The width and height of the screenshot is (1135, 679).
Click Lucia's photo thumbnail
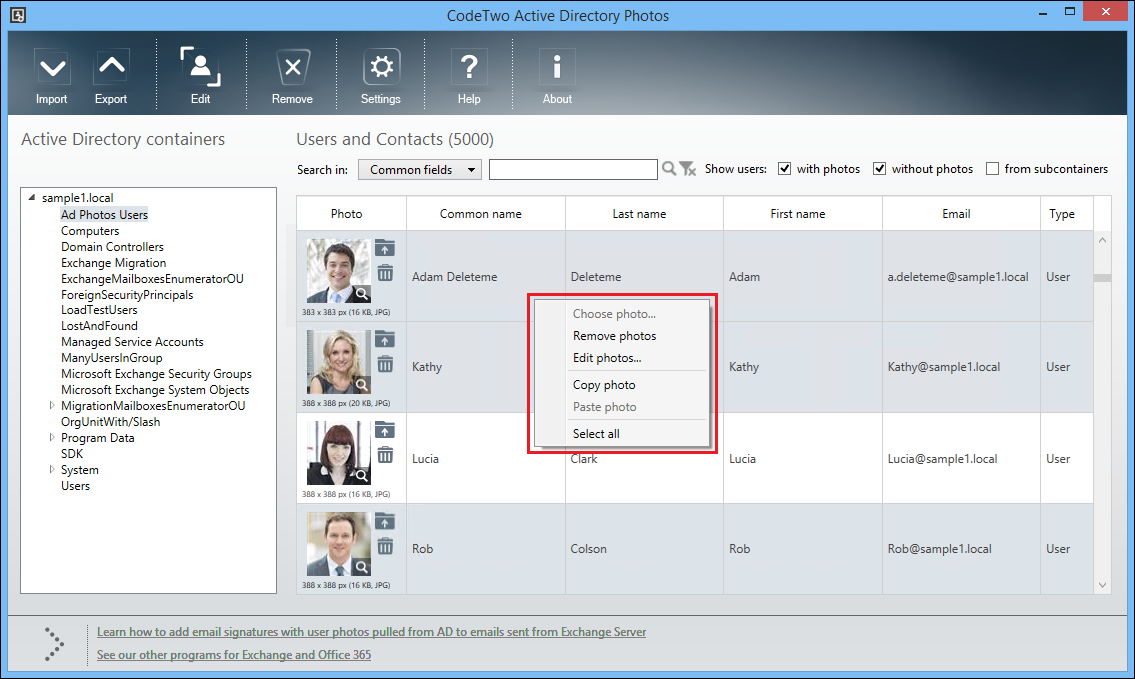(338, 453)
